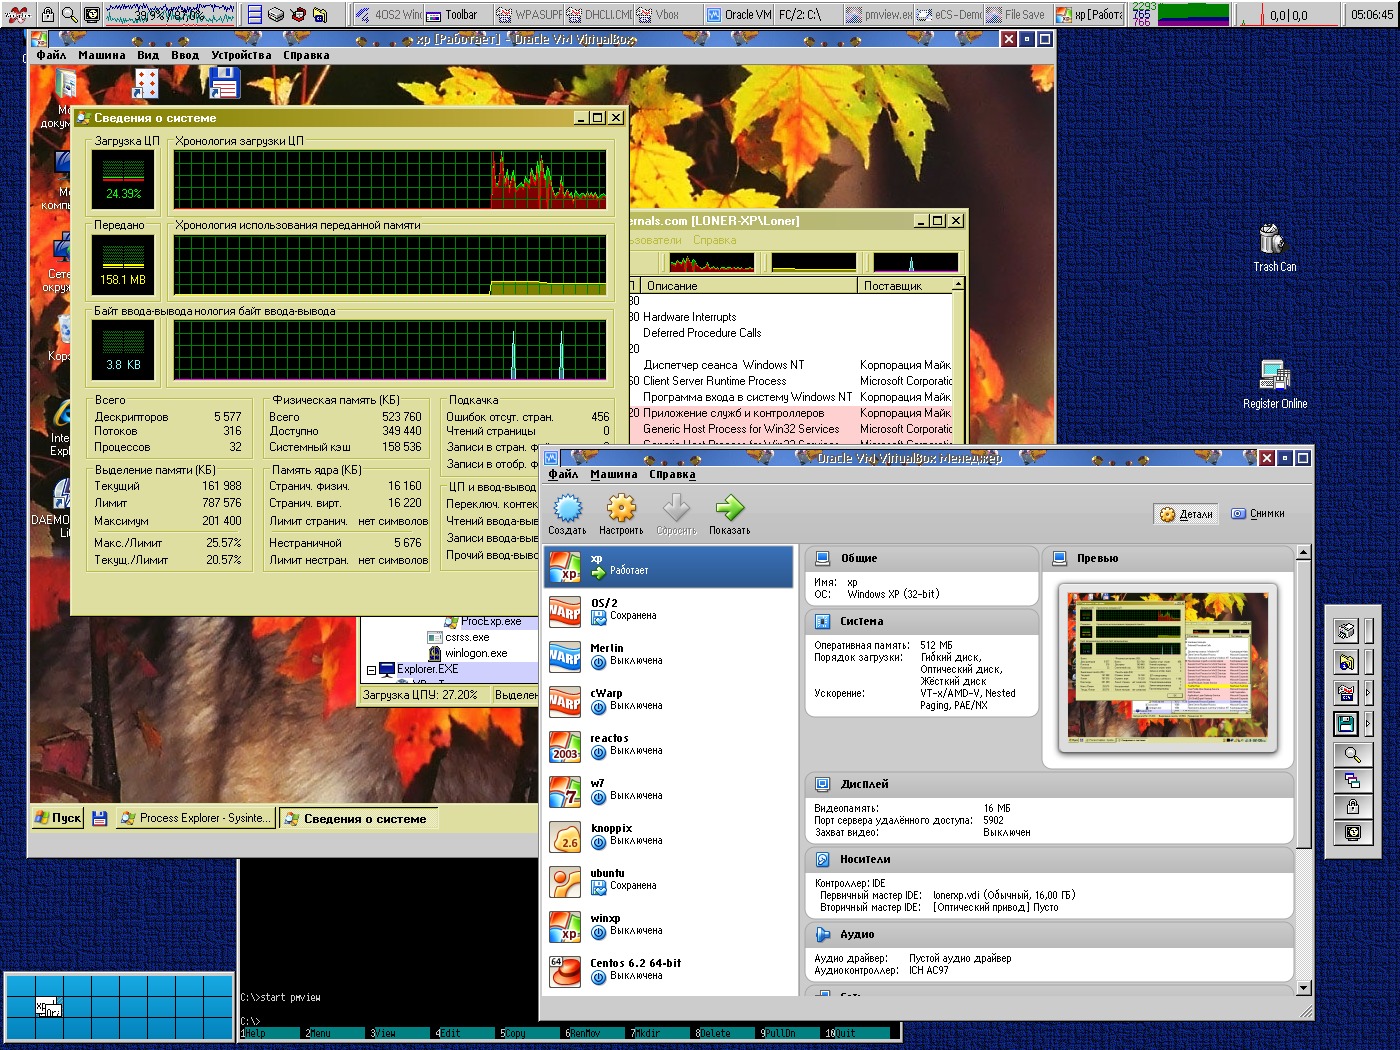Viewport: 1400px width, 1050px height.
Task: Click the floppy disk icon in side toolbar
Action: click(x=1346, y=723)
